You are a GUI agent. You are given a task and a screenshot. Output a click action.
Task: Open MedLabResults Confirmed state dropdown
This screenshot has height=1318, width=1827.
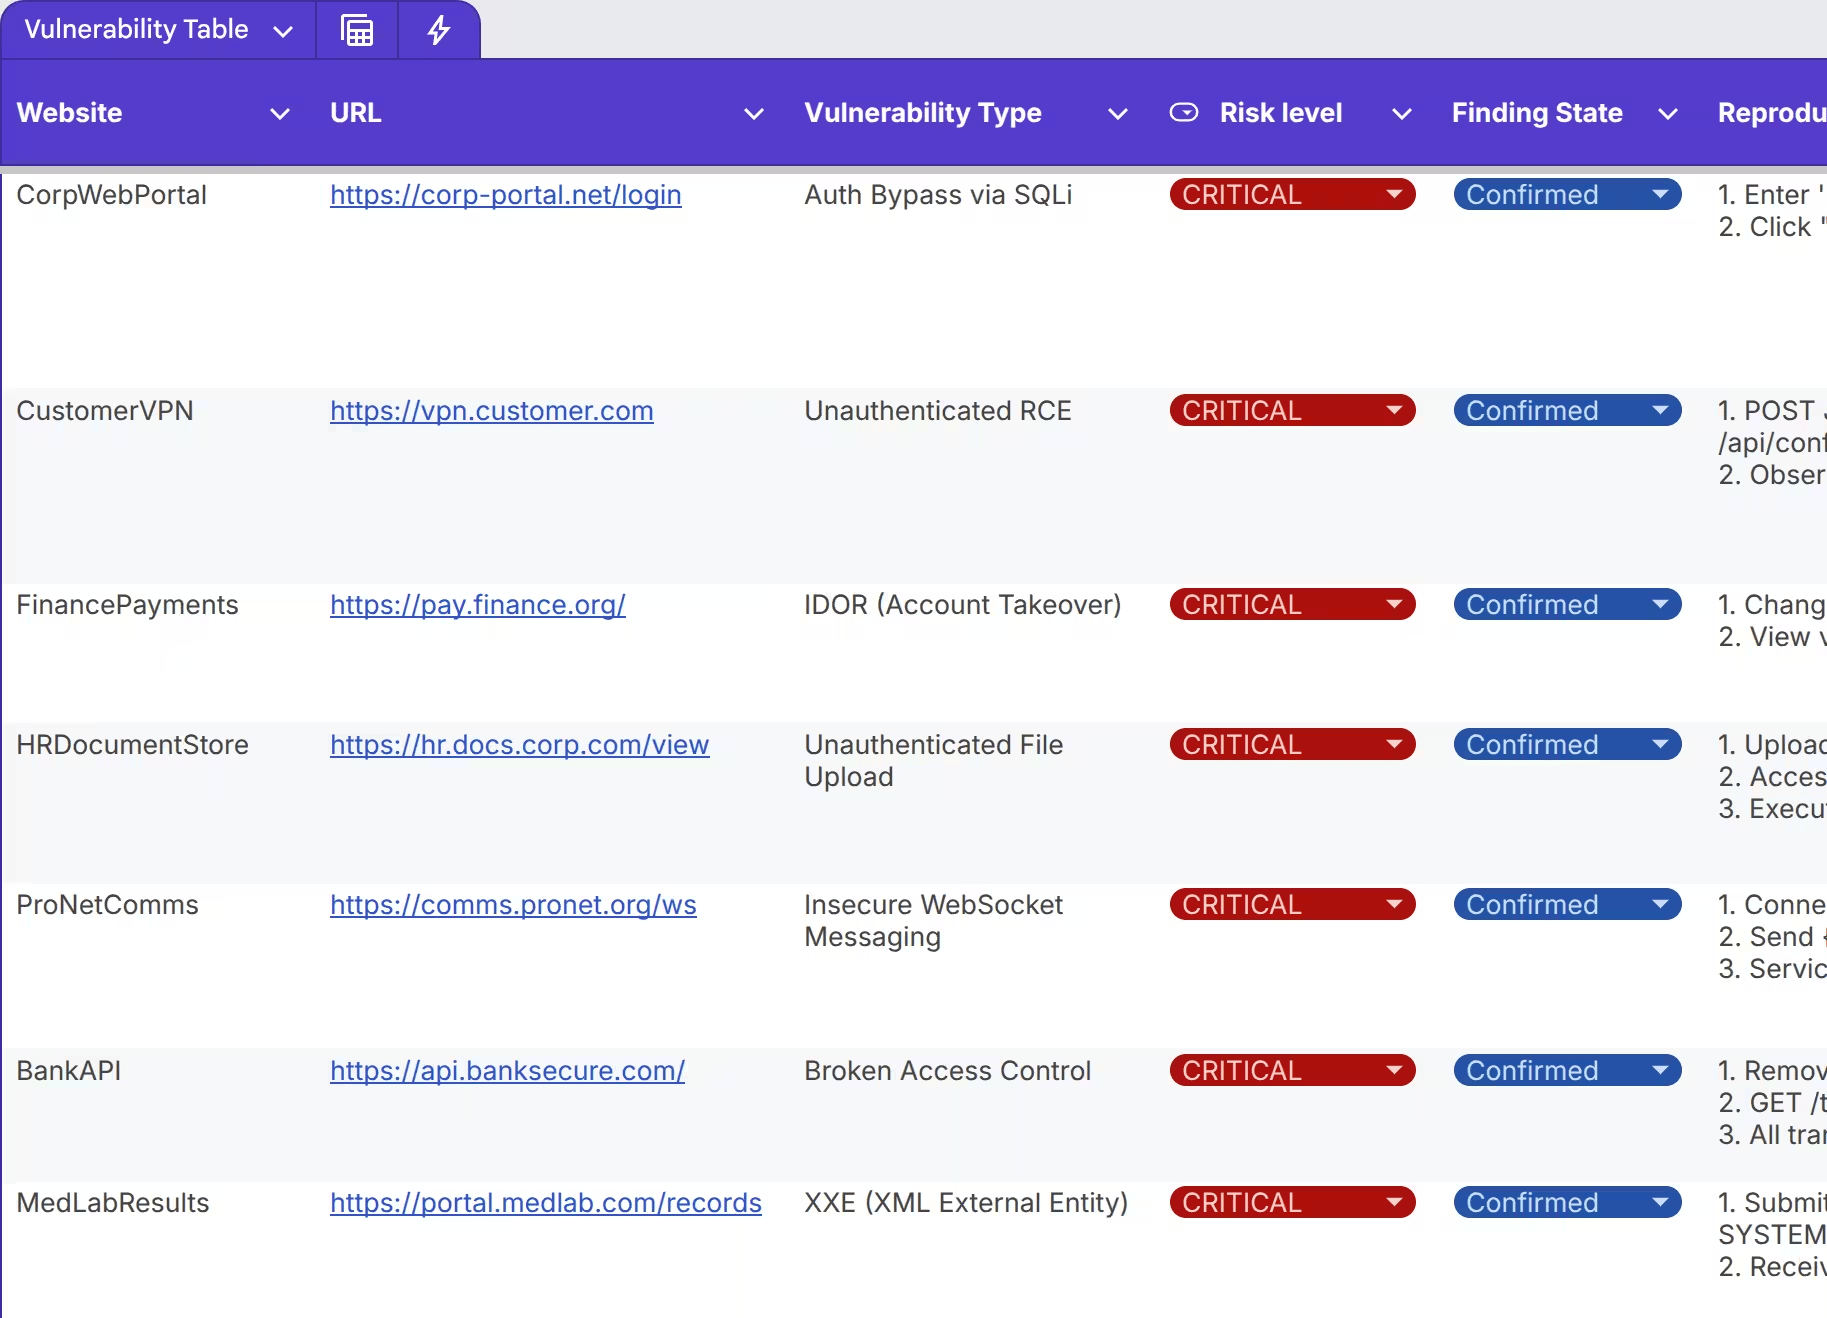1567,1203
